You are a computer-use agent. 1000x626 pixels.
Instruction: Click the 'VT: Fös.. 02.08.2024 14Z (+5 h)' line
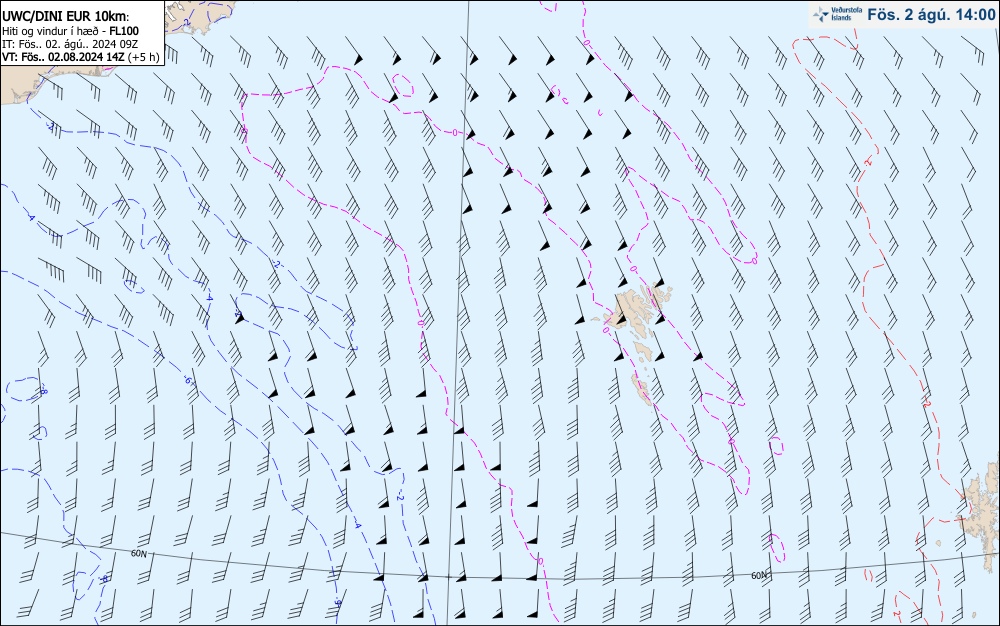click(x=80, y=57)
